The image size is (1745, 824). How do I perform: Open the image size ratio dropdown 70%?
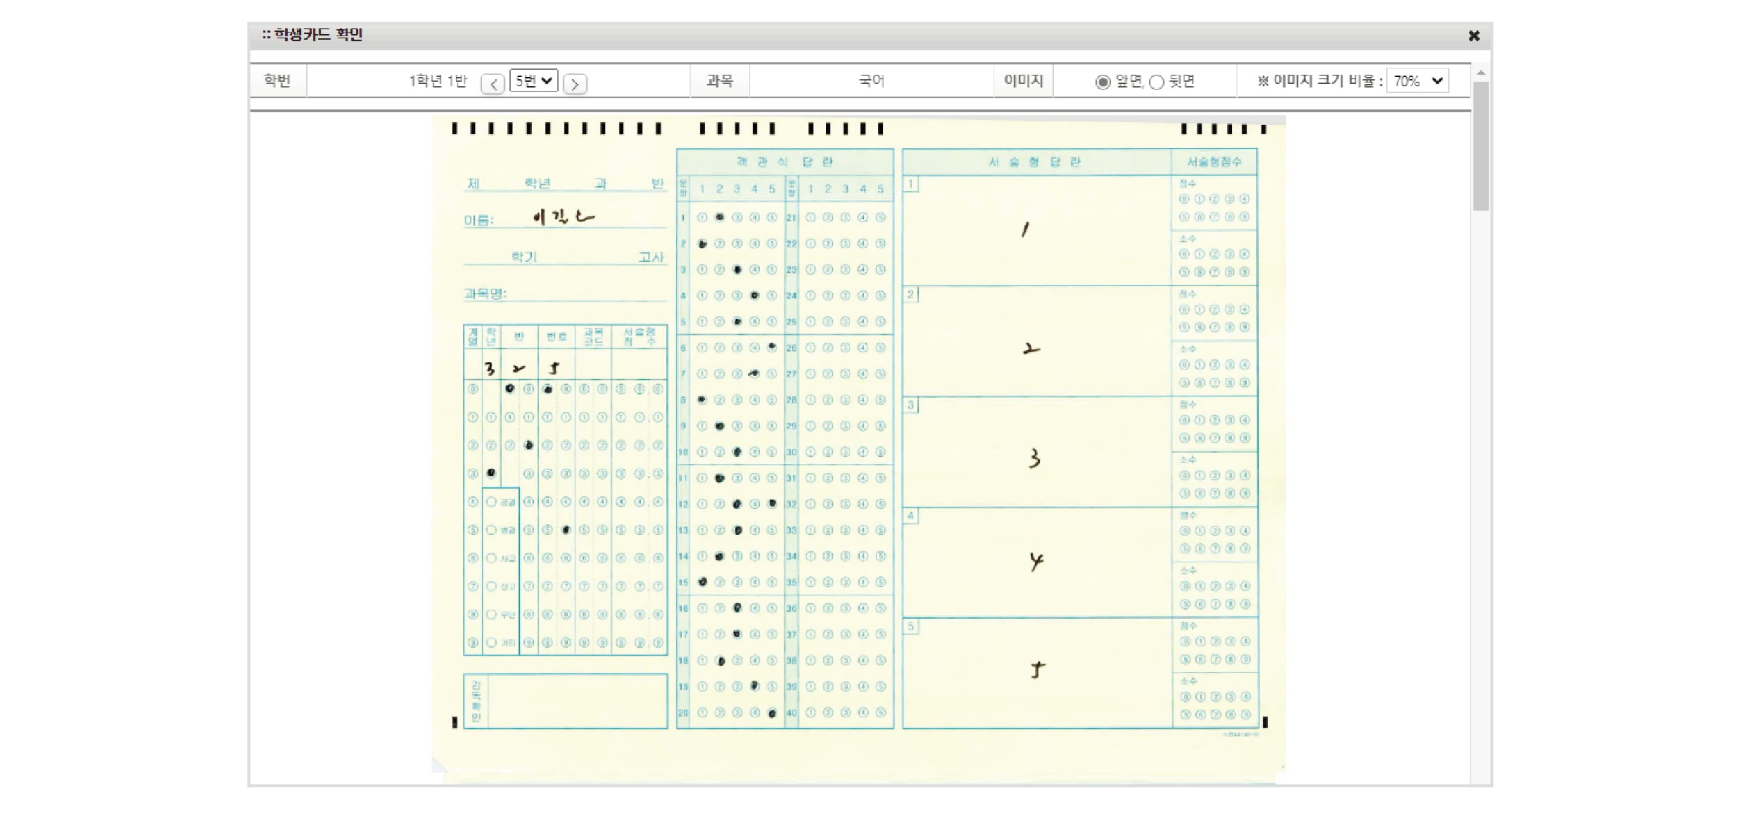pos(1417,81)
